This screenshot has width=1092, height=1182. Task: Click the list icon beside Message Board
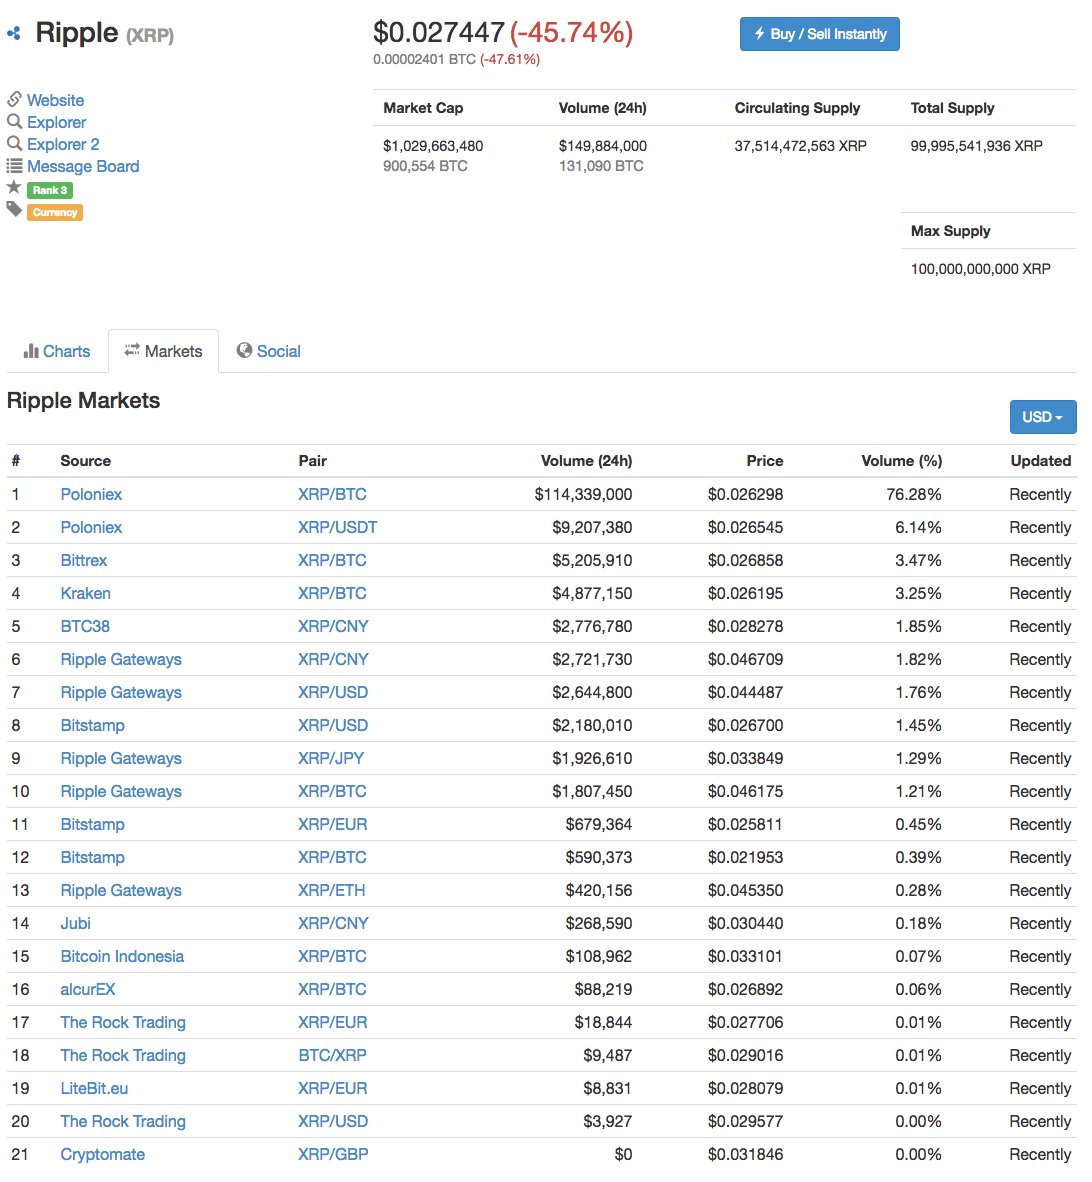(x=14, y=165)
